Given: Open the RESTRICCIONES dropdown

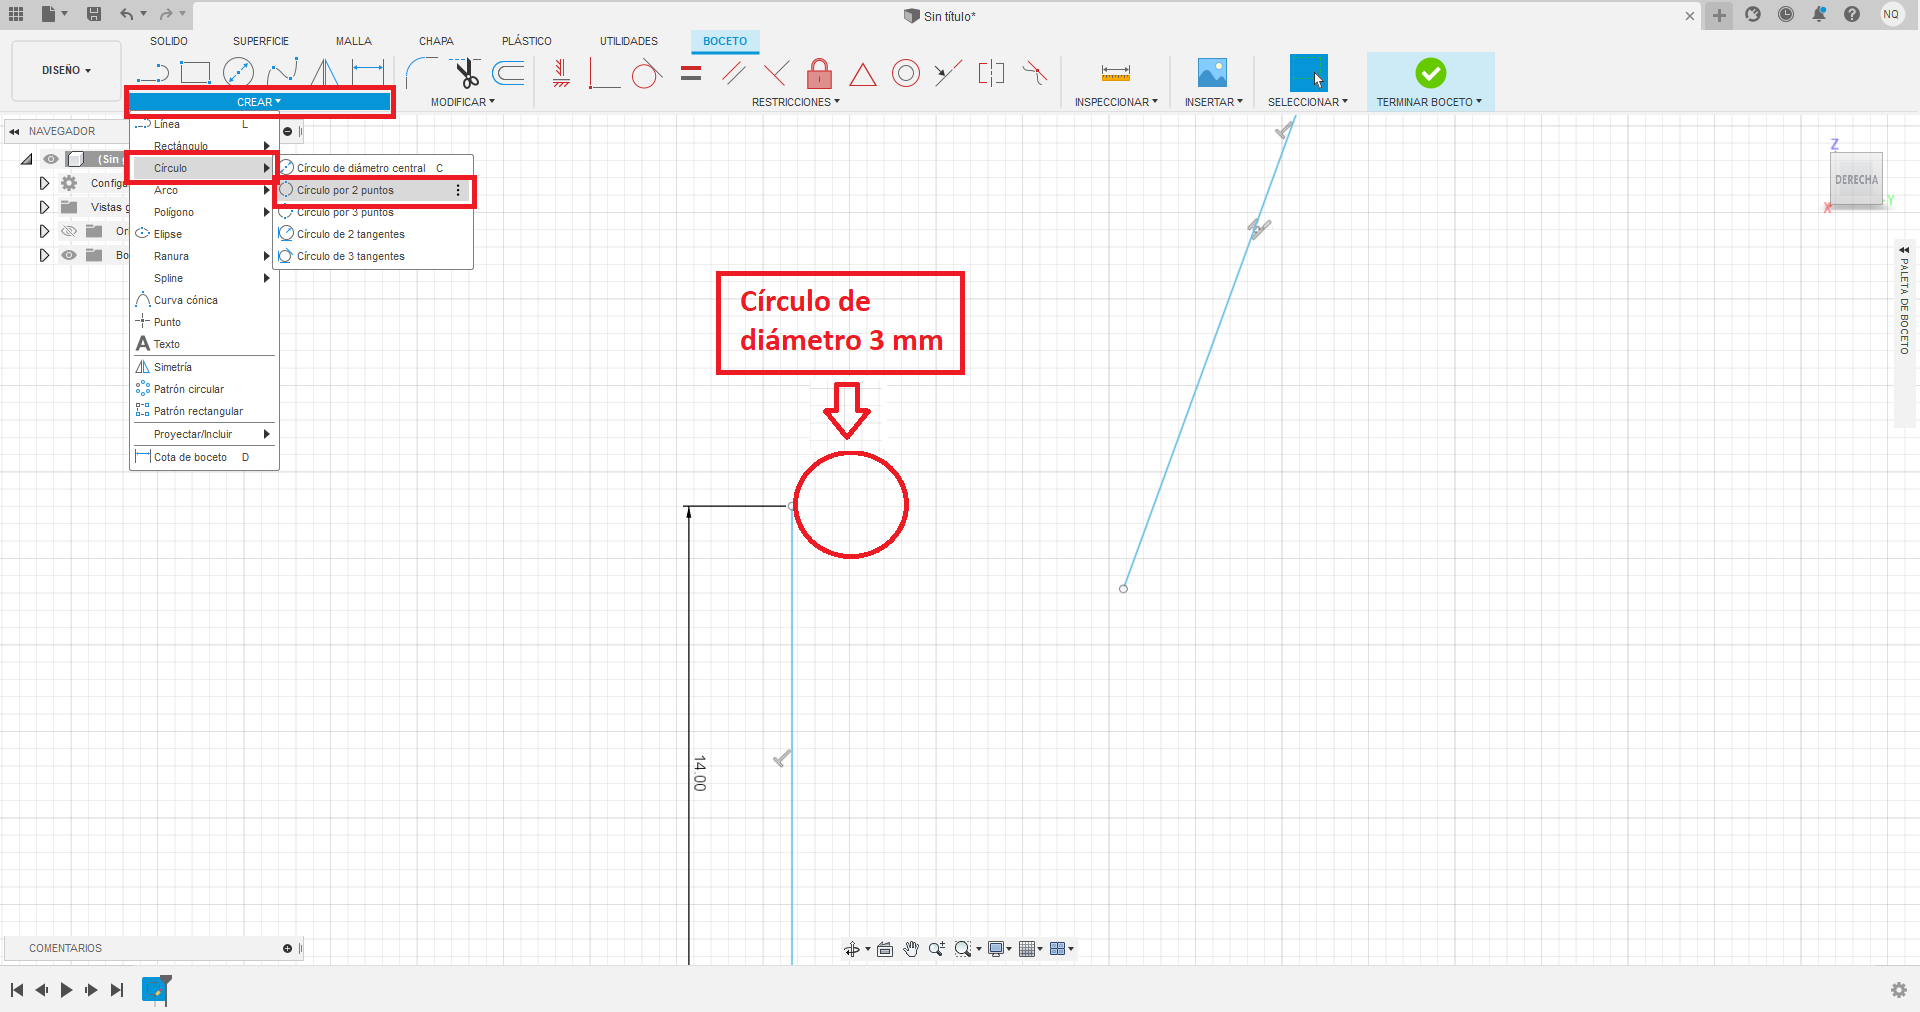Looking at the screenshot, I should tap(796, 102).
